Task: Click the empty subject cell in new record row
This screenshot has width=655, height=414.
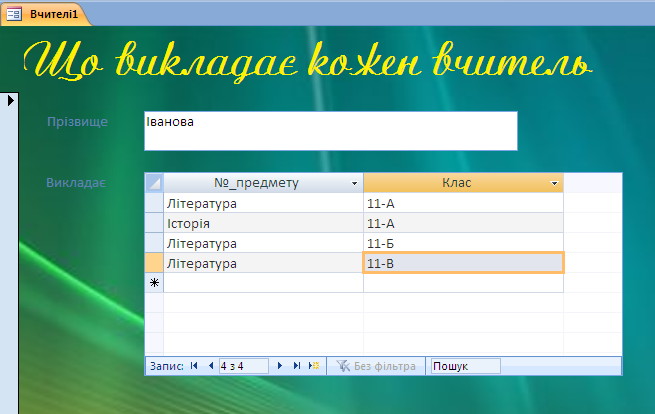Action: [x=264, y=283]
